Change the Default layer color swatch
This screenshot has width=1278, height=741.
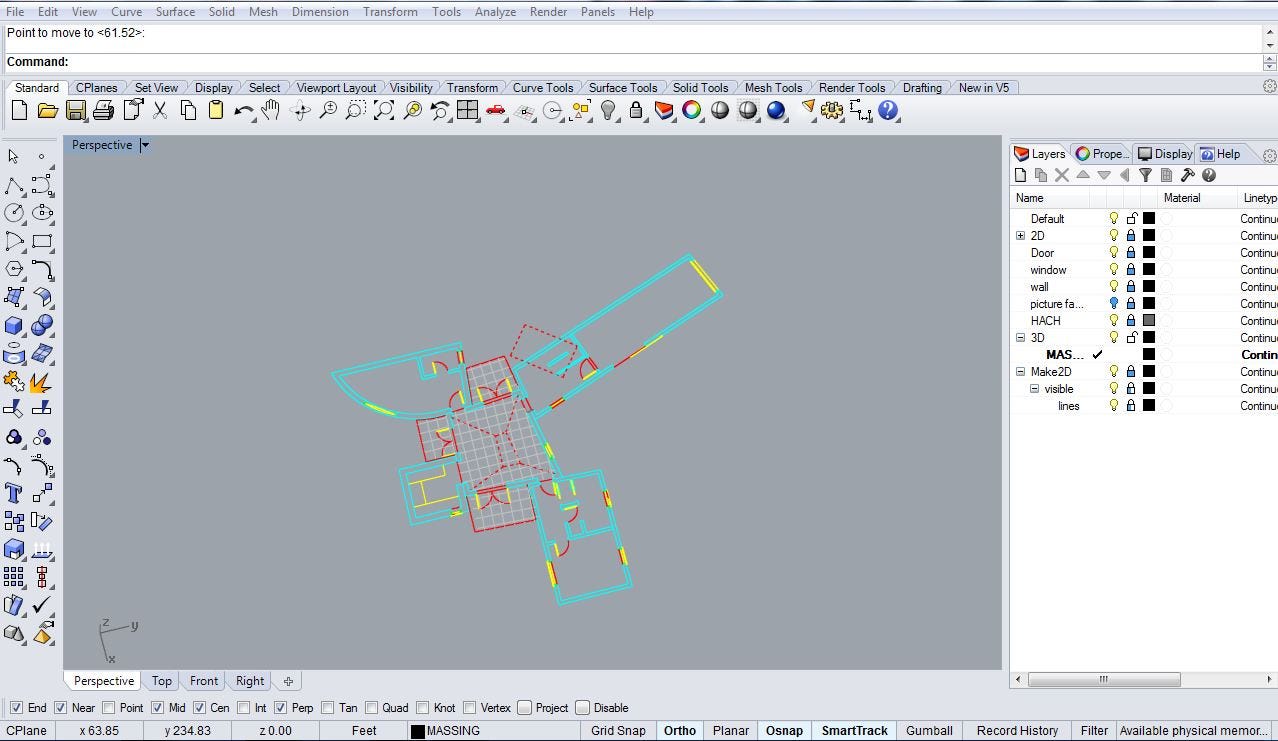point(1149,219)
